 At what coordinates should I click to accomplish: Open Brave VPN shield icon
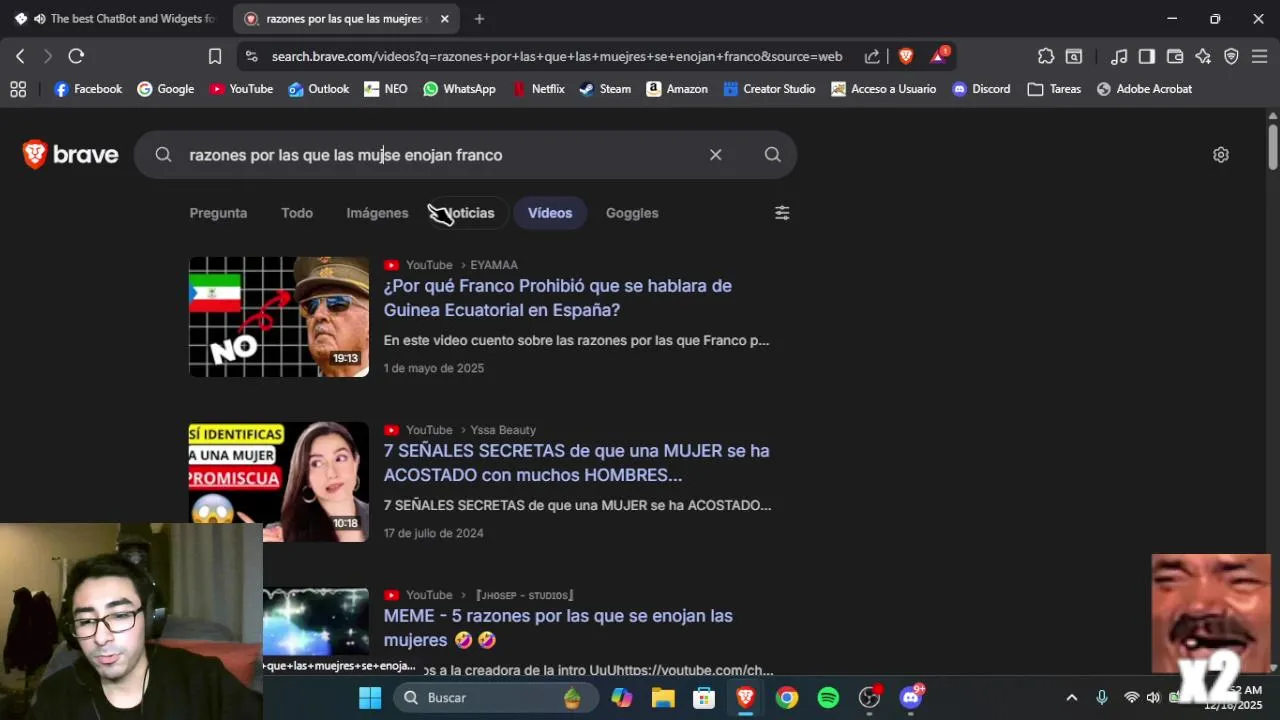tap(1231, 57)
